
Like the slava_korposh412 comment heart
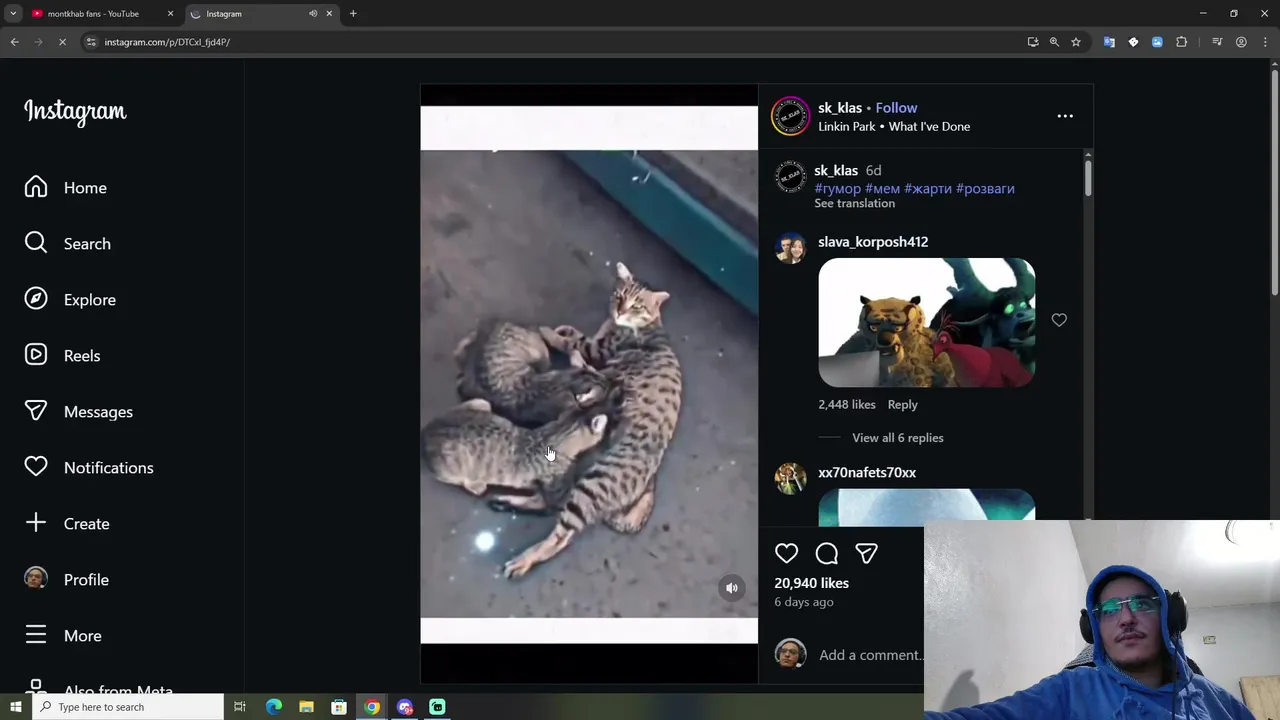click(1059, 320)
